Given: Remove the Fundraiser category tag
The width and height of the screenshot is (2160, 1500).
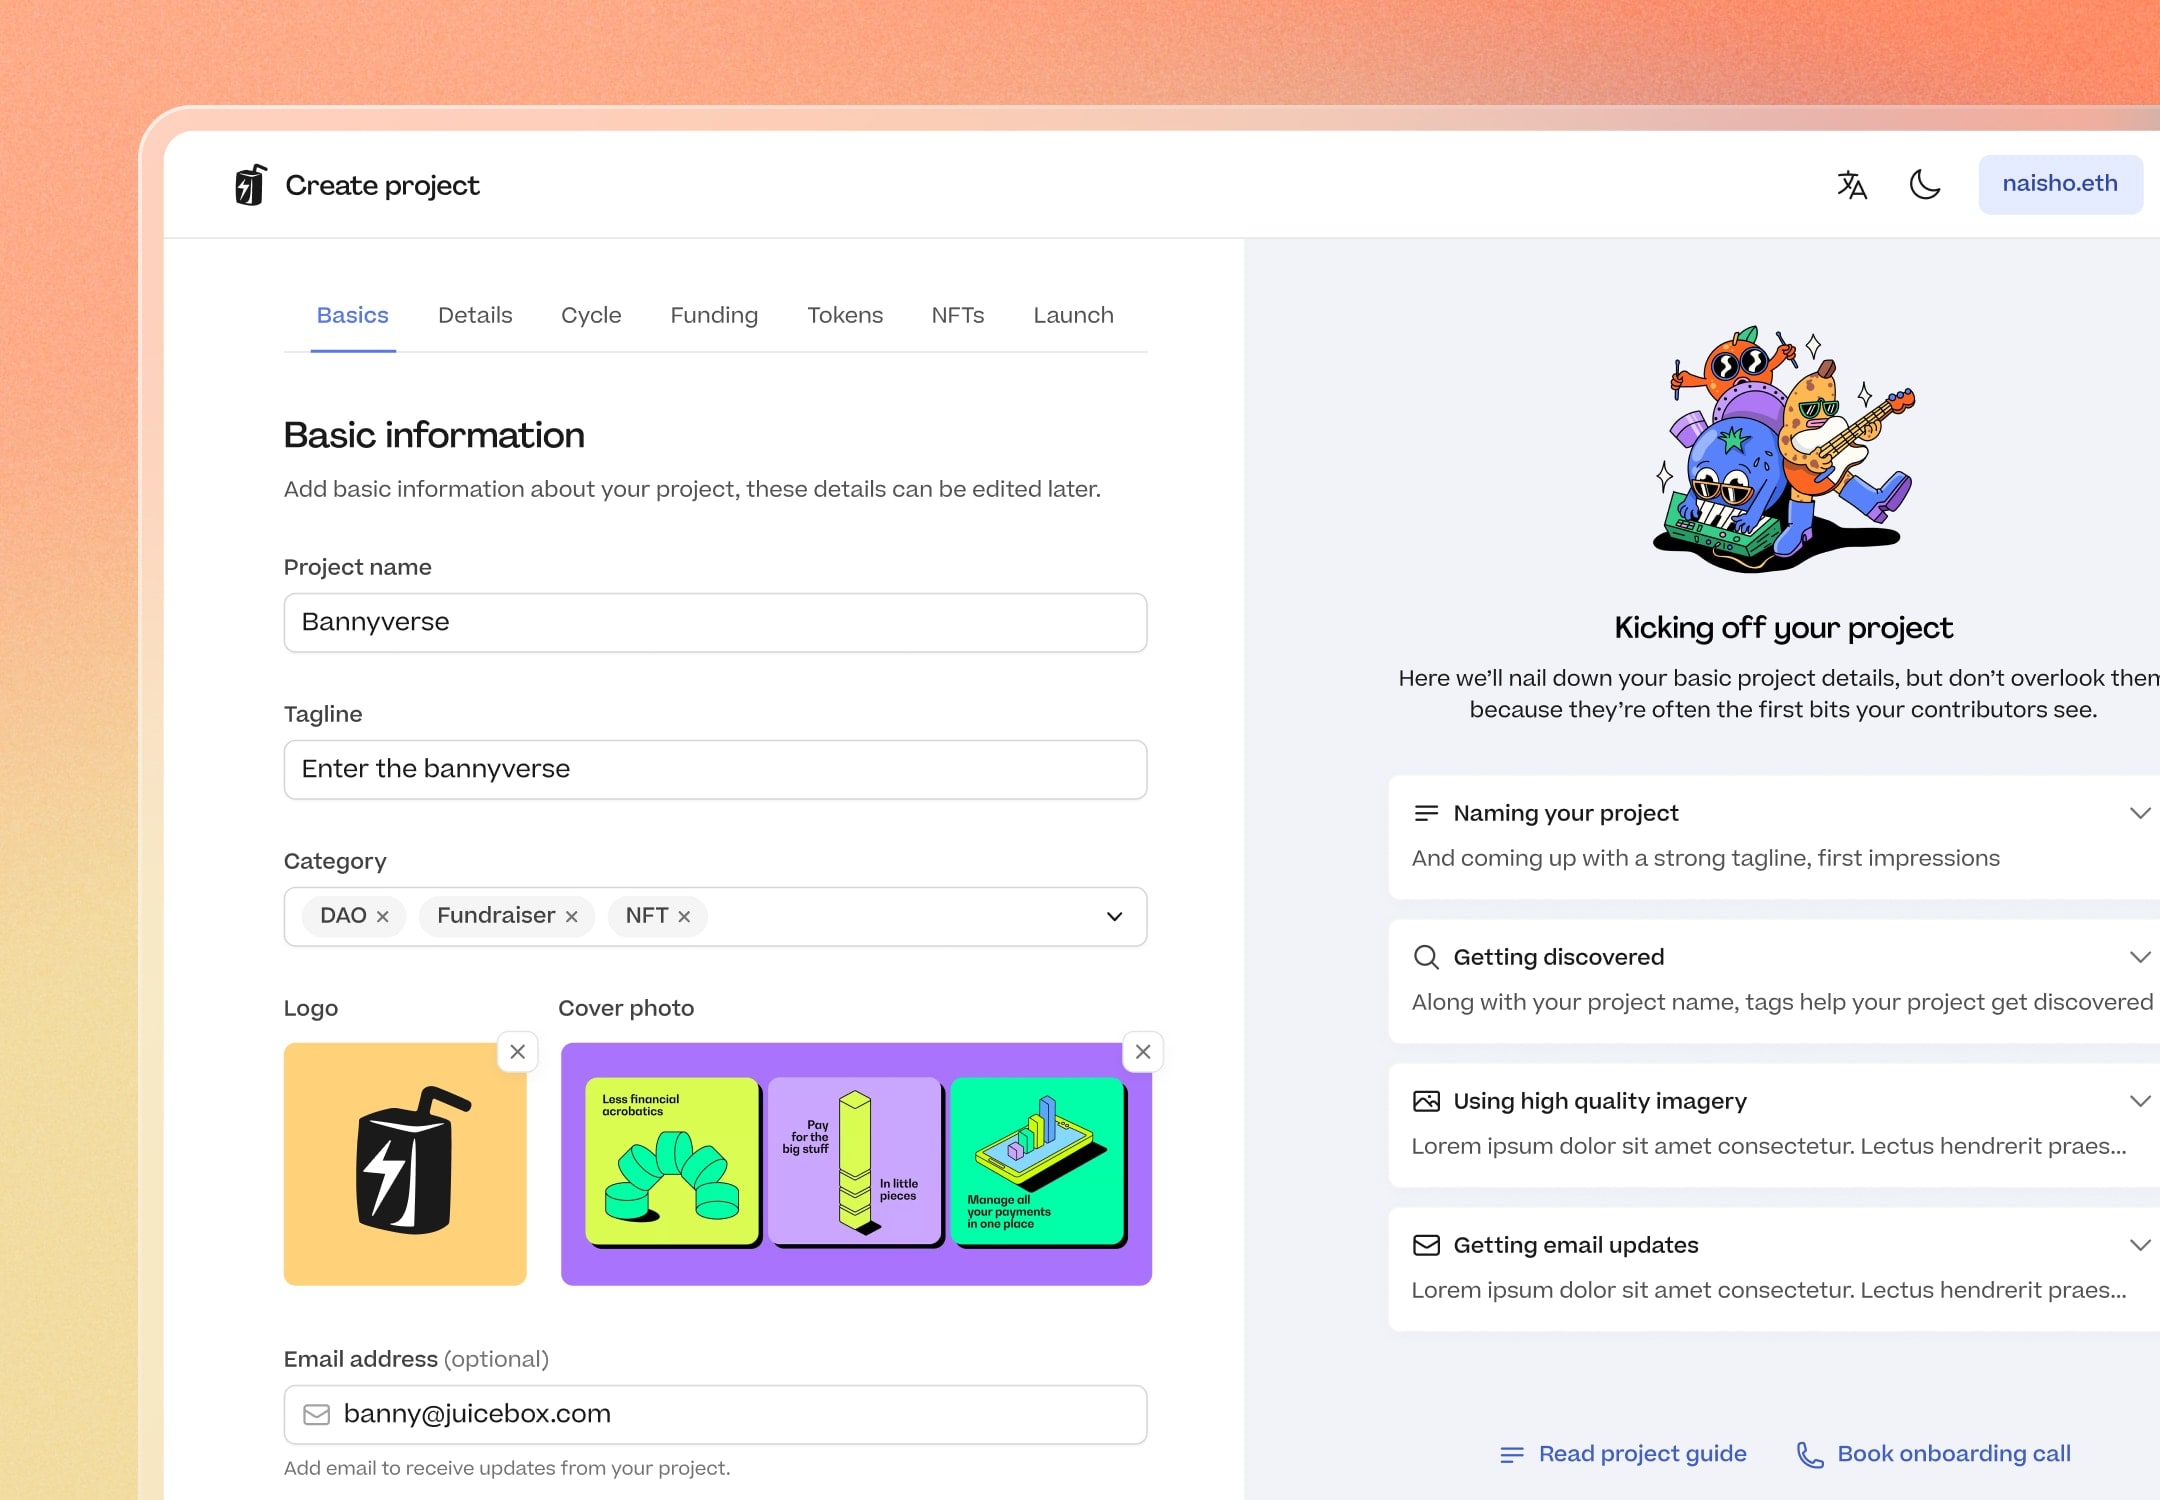Looking at the screenshot, I should coord(571,917).
